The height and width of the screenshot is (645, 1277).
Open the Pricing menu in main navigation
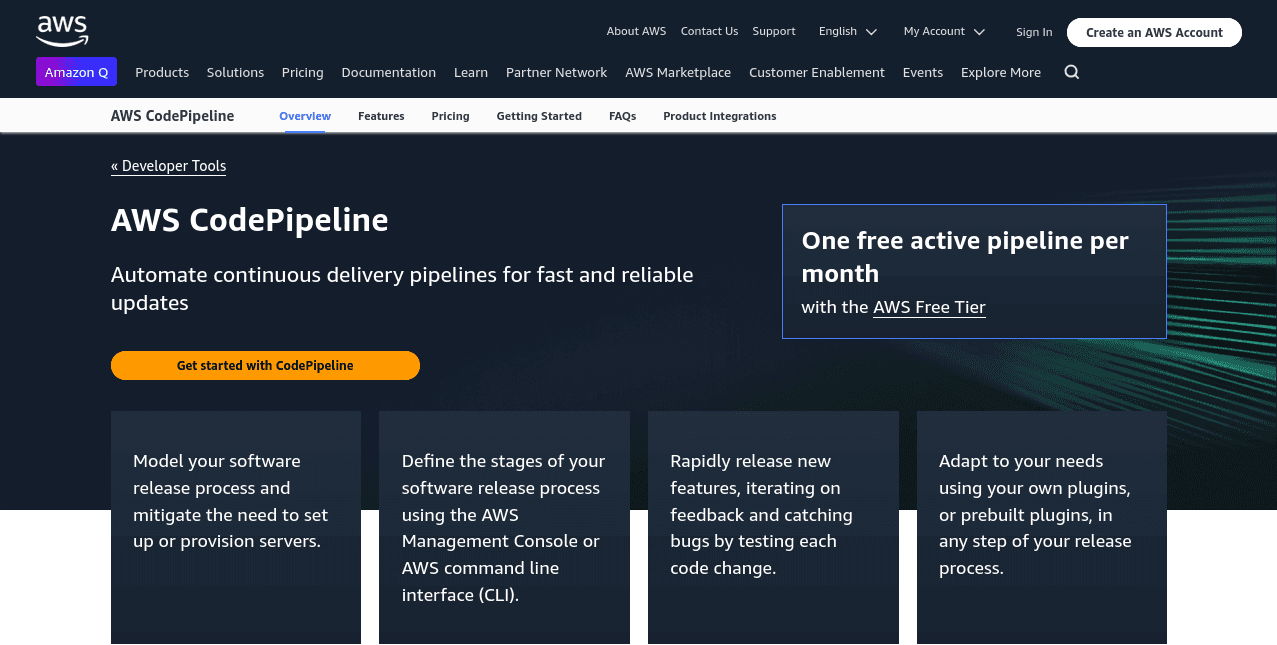[302, 72]
